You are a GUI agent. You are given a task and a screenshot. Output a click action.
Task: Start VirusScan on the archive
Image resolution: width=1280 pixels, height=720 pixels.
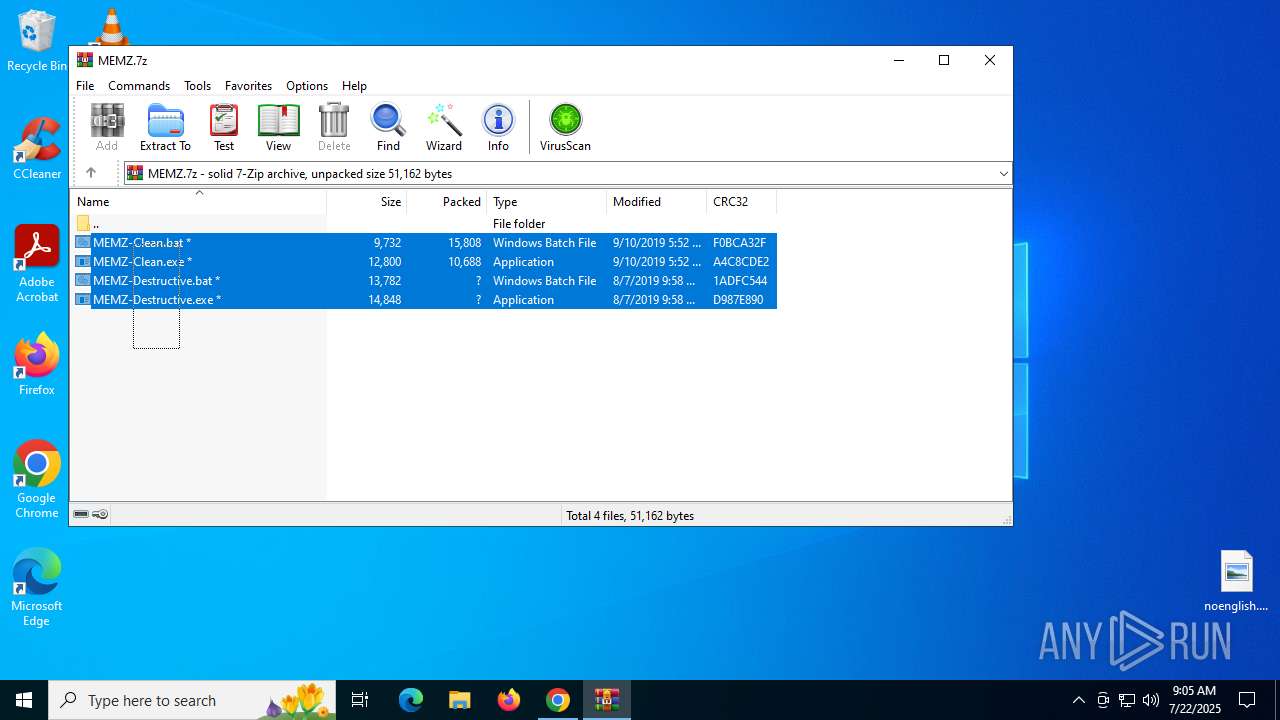(x=565, y=127)
